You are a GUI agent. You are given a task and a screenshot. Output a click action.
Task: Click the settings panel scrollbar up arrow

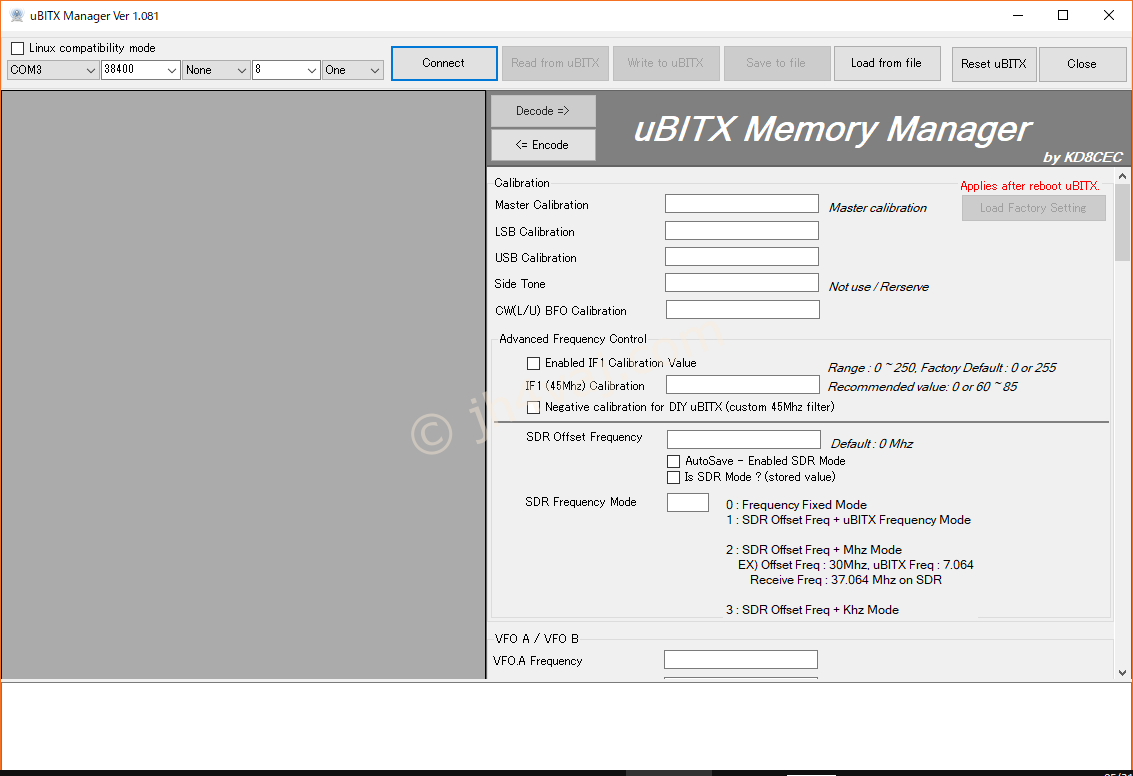click(x=1122, y=176)
